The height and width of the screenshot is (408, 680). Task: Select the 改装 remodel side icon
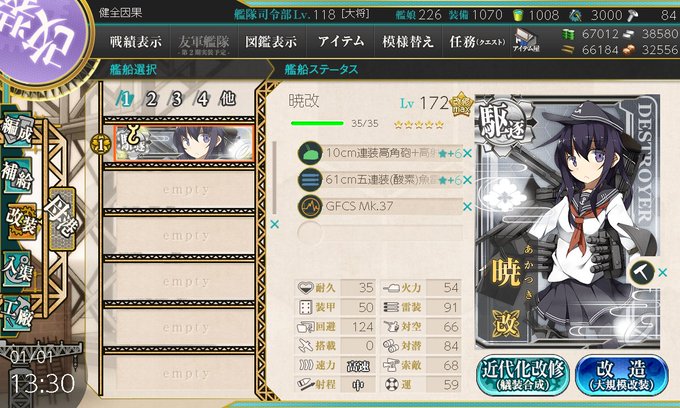(x=21, y=222)
